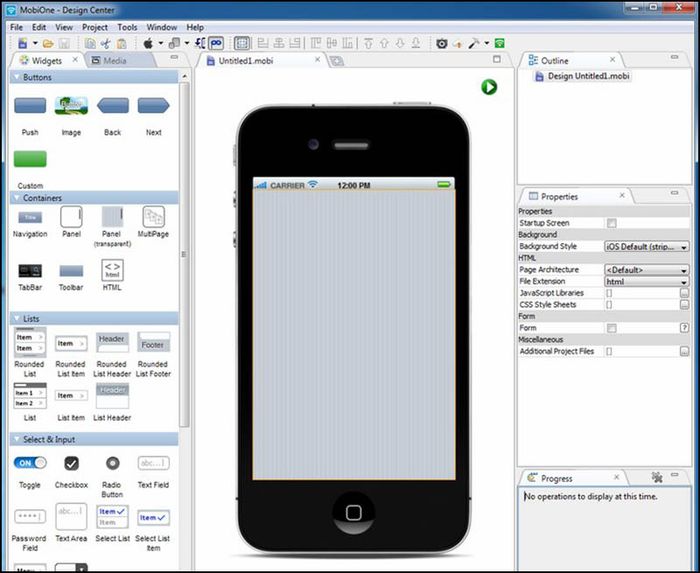
Task: Click the Copy toolbar icon
Action: click(x=90, y=43)
